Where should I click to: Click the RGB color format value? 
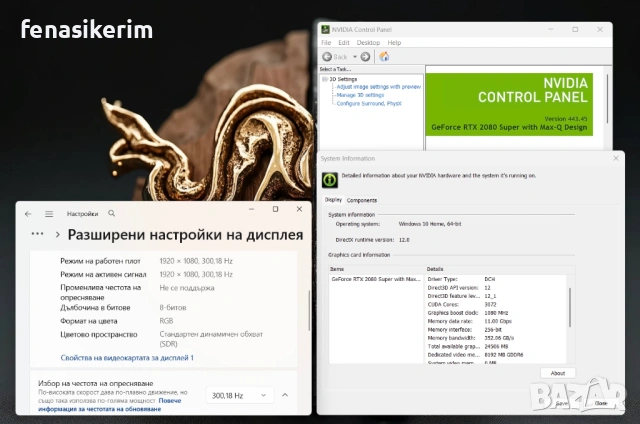tap(166, 321)
